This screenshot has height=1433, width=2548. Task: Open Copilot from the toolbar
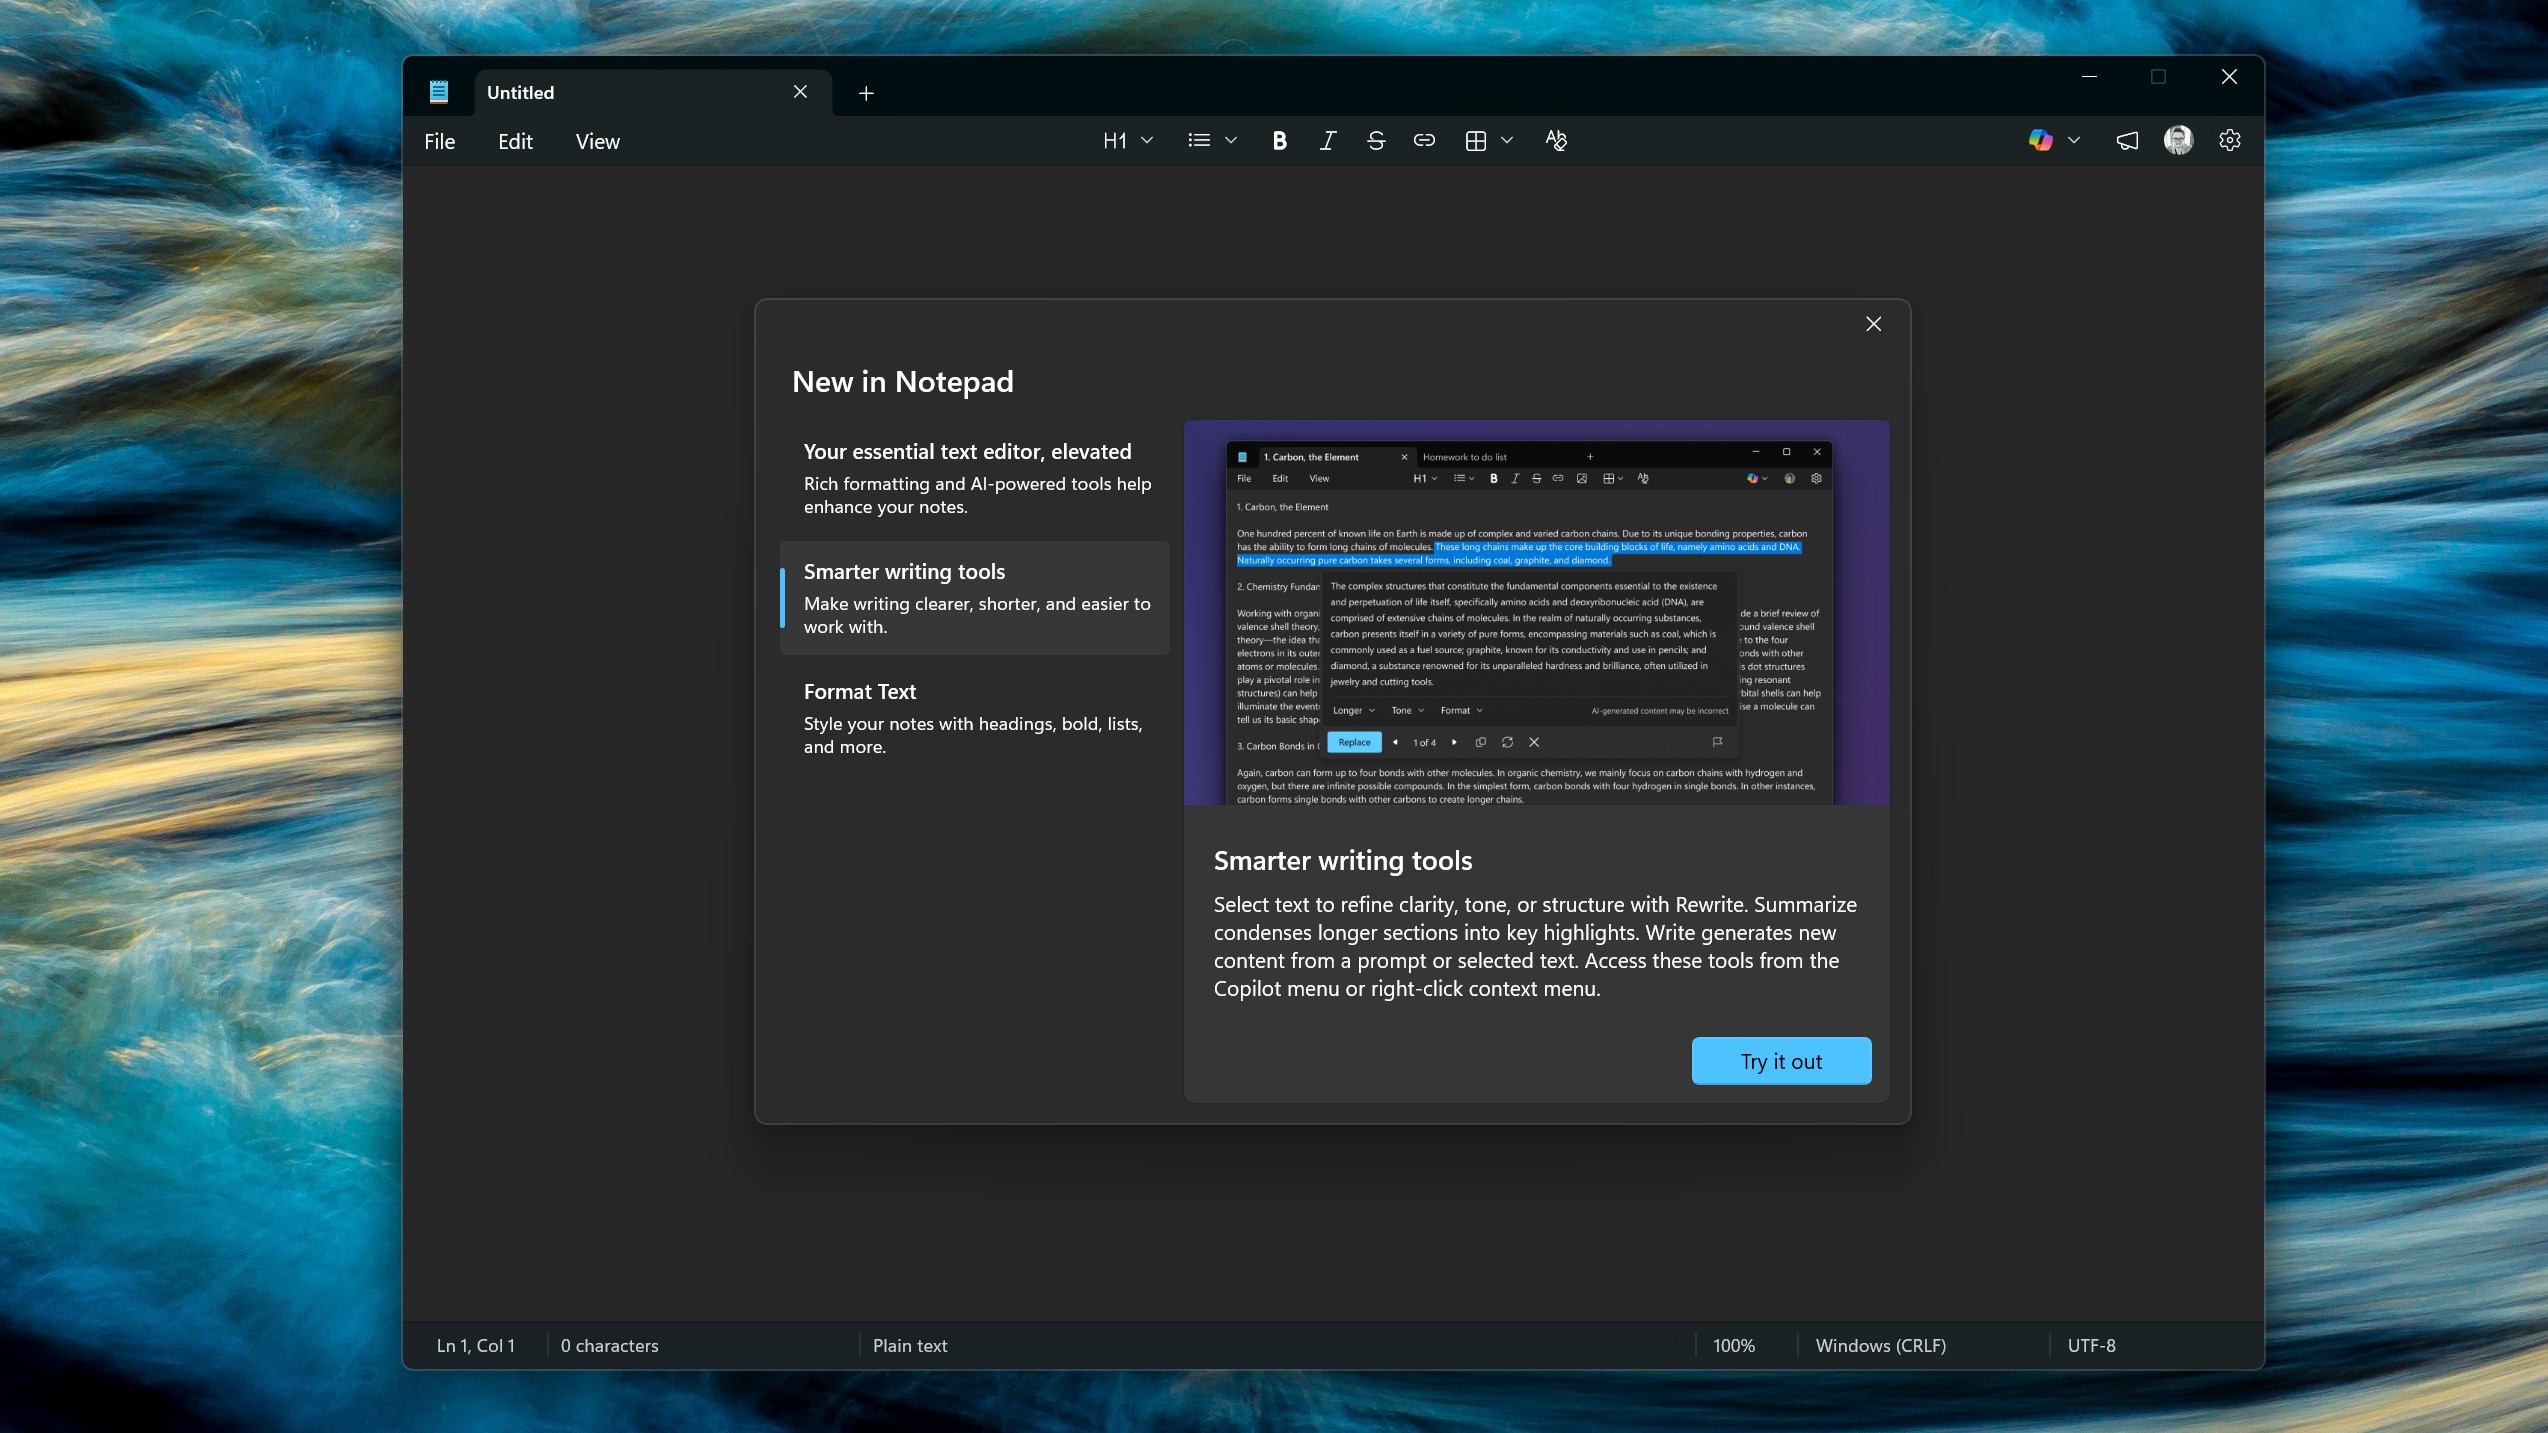[x=2041, y=141]
